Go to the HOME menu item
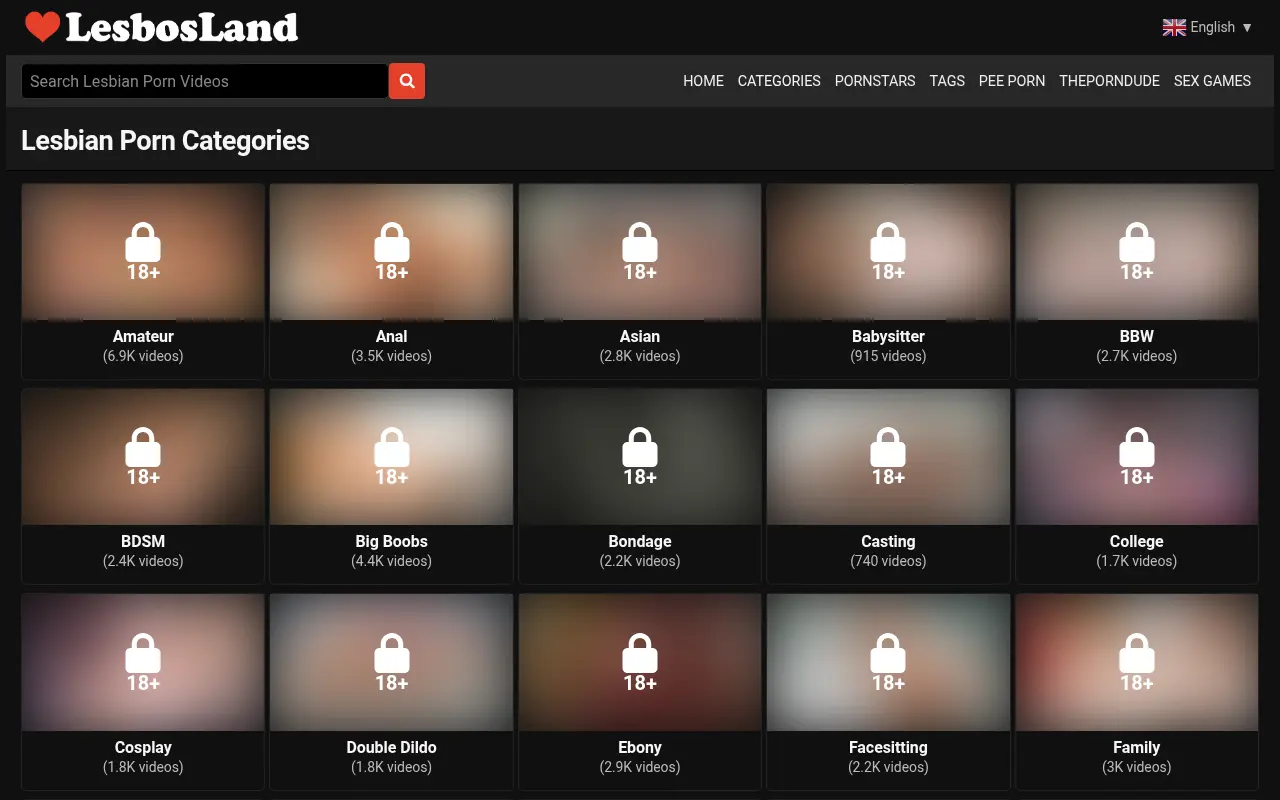This screenshot has height=800, width=1280. pos(703,81)
